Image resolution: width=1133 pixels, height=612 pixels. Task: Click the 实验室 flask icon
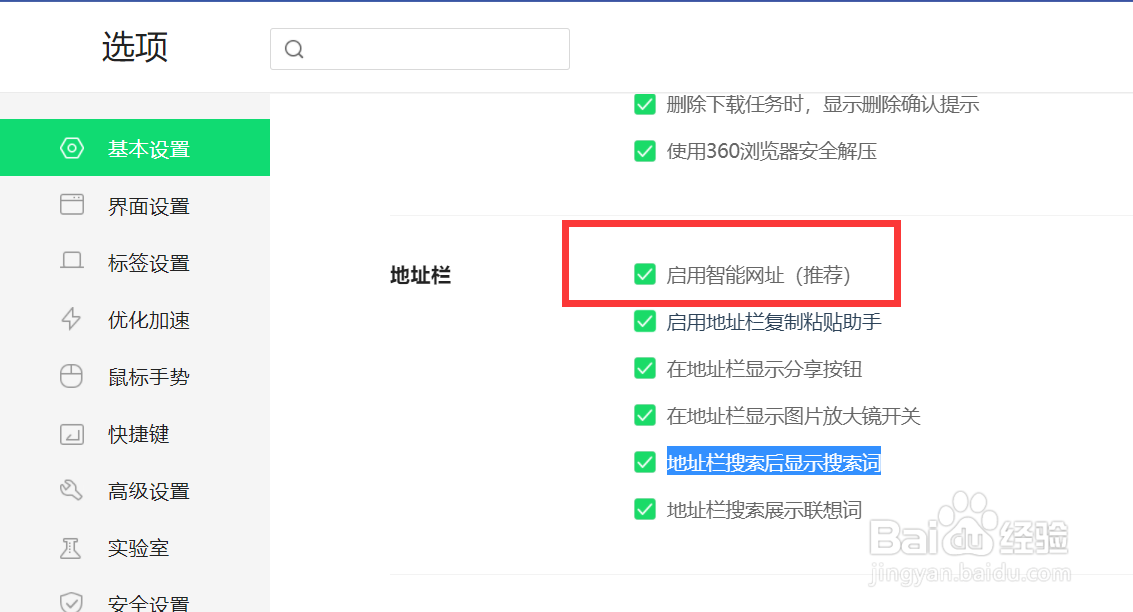point(71,547)
